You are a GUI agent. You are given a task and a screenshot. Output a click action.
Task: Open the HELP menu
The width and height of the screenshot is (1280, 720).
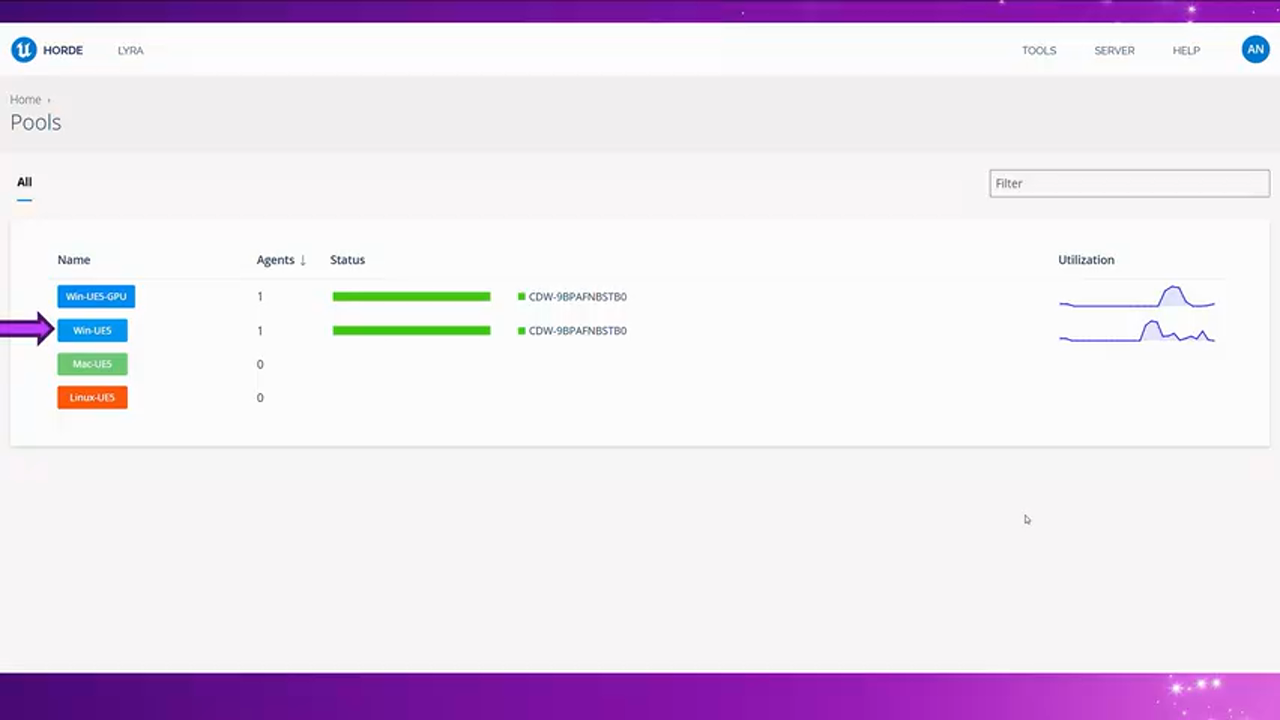pos(1186,50)
